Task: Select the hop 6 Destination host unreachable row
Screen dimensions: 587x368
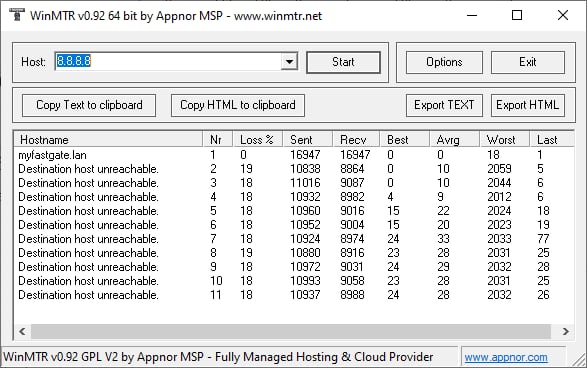Action: [x=294, y=225]
